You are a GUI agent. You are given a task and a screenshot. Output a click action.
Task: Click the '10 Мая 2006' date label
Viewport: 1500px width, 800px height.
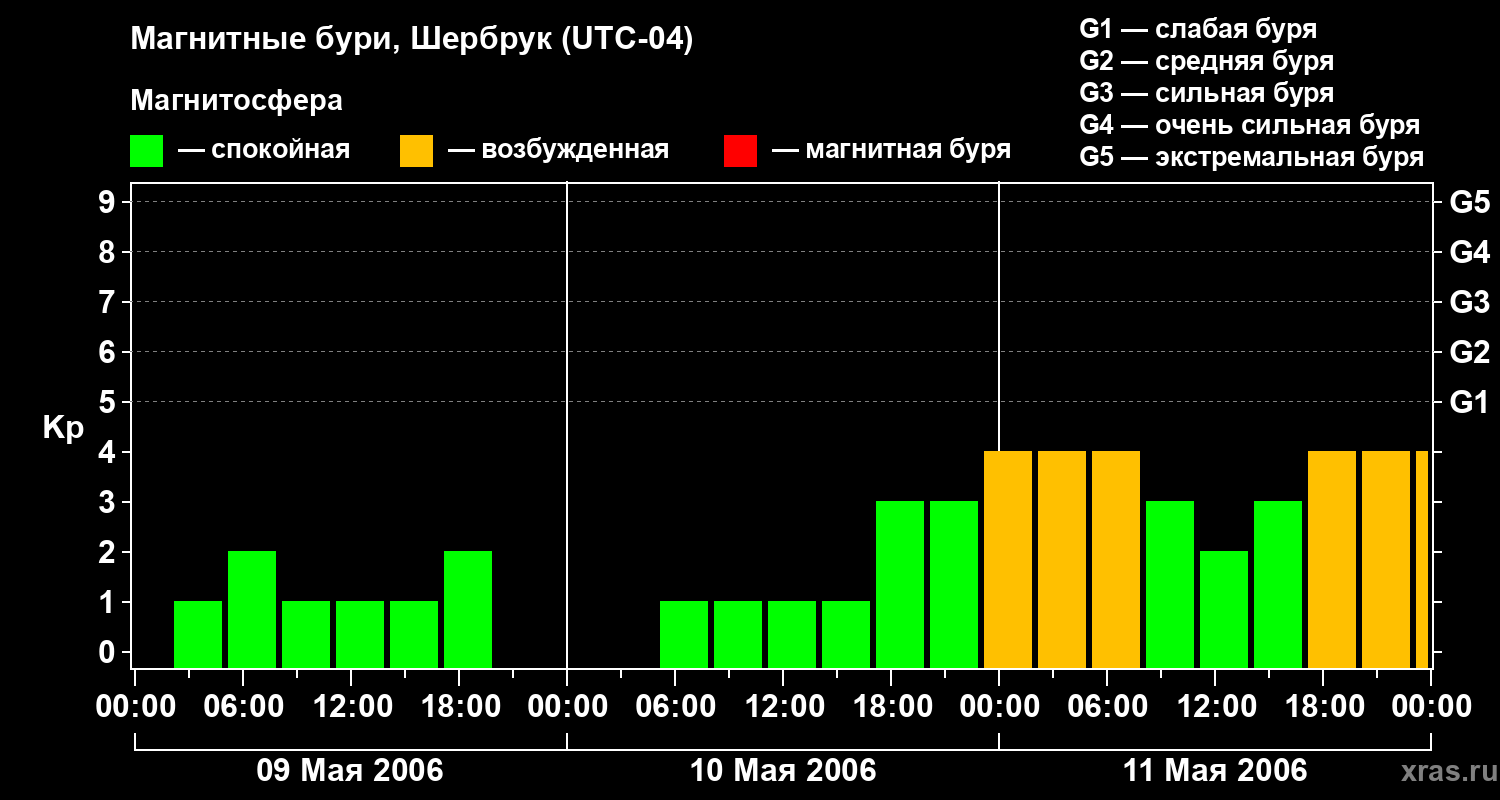coord(783,771)
